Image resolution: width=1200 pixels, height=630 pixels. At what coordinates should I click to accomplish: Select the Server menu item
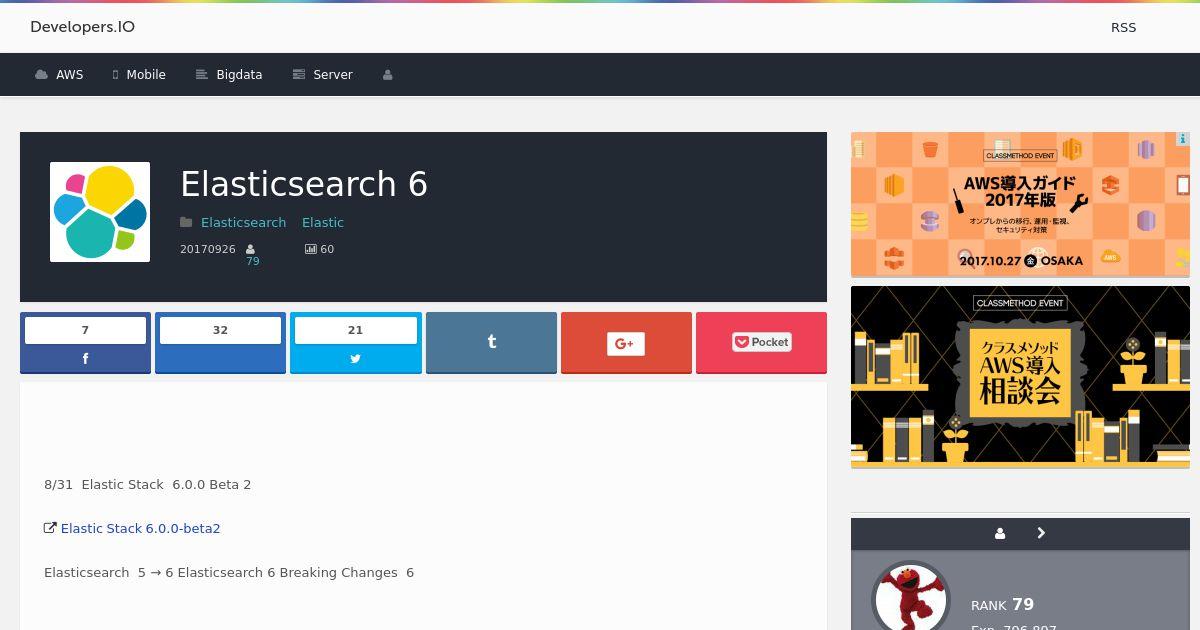tap(322, 75)
